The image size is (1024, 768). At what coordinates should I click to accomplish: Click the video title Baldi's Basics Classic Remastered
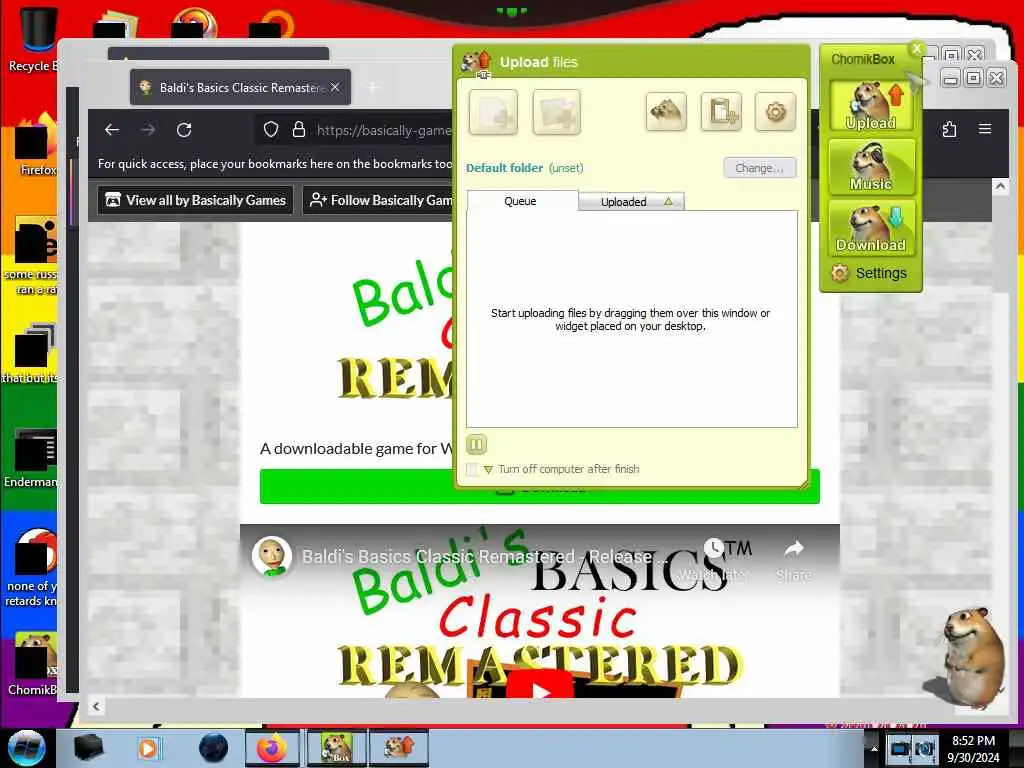(485, 556)
